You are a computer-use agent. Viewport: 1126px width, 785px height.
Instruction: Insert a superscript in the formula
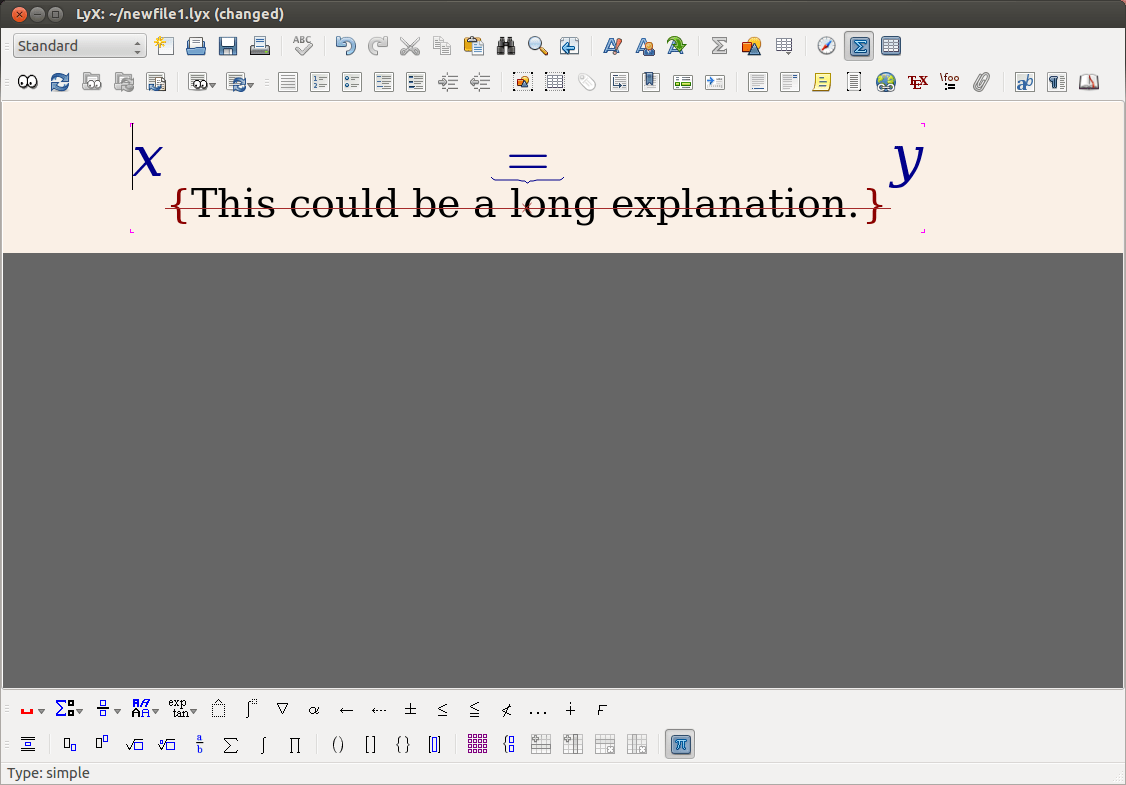point(101,744)
